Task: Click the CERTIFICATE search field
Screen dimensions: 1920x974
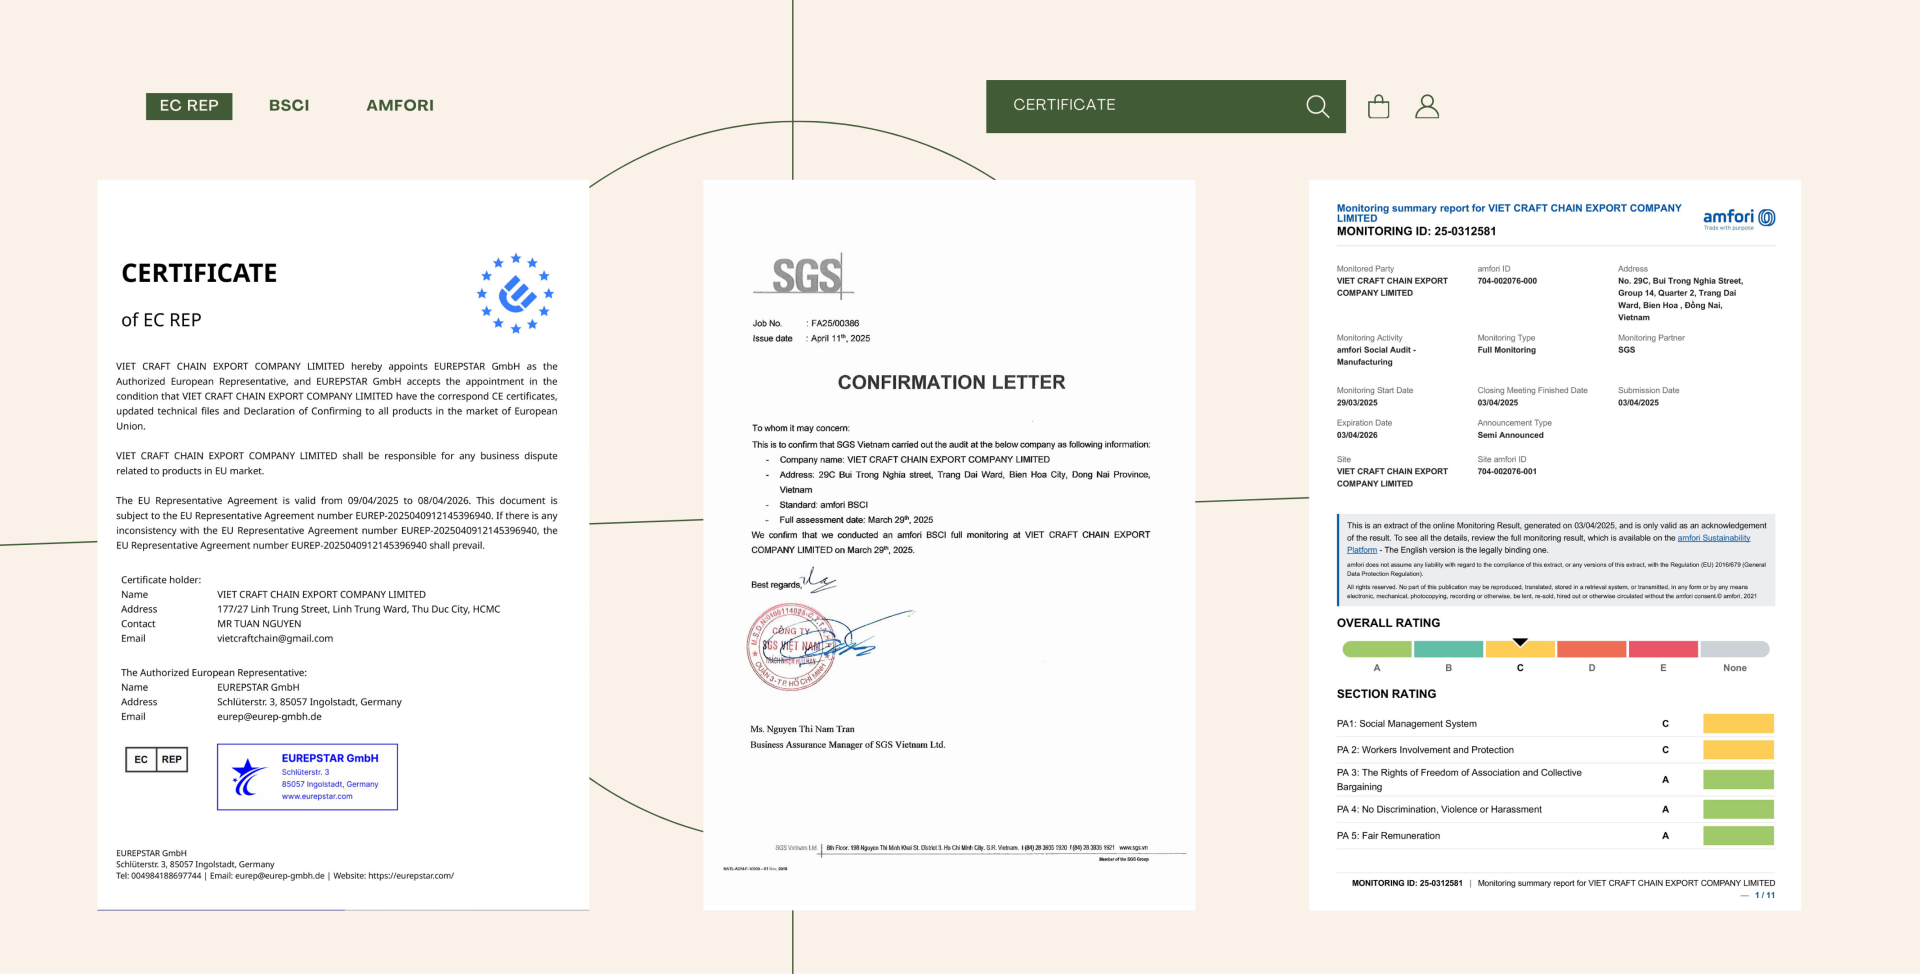Action: tap(1166, 106)
